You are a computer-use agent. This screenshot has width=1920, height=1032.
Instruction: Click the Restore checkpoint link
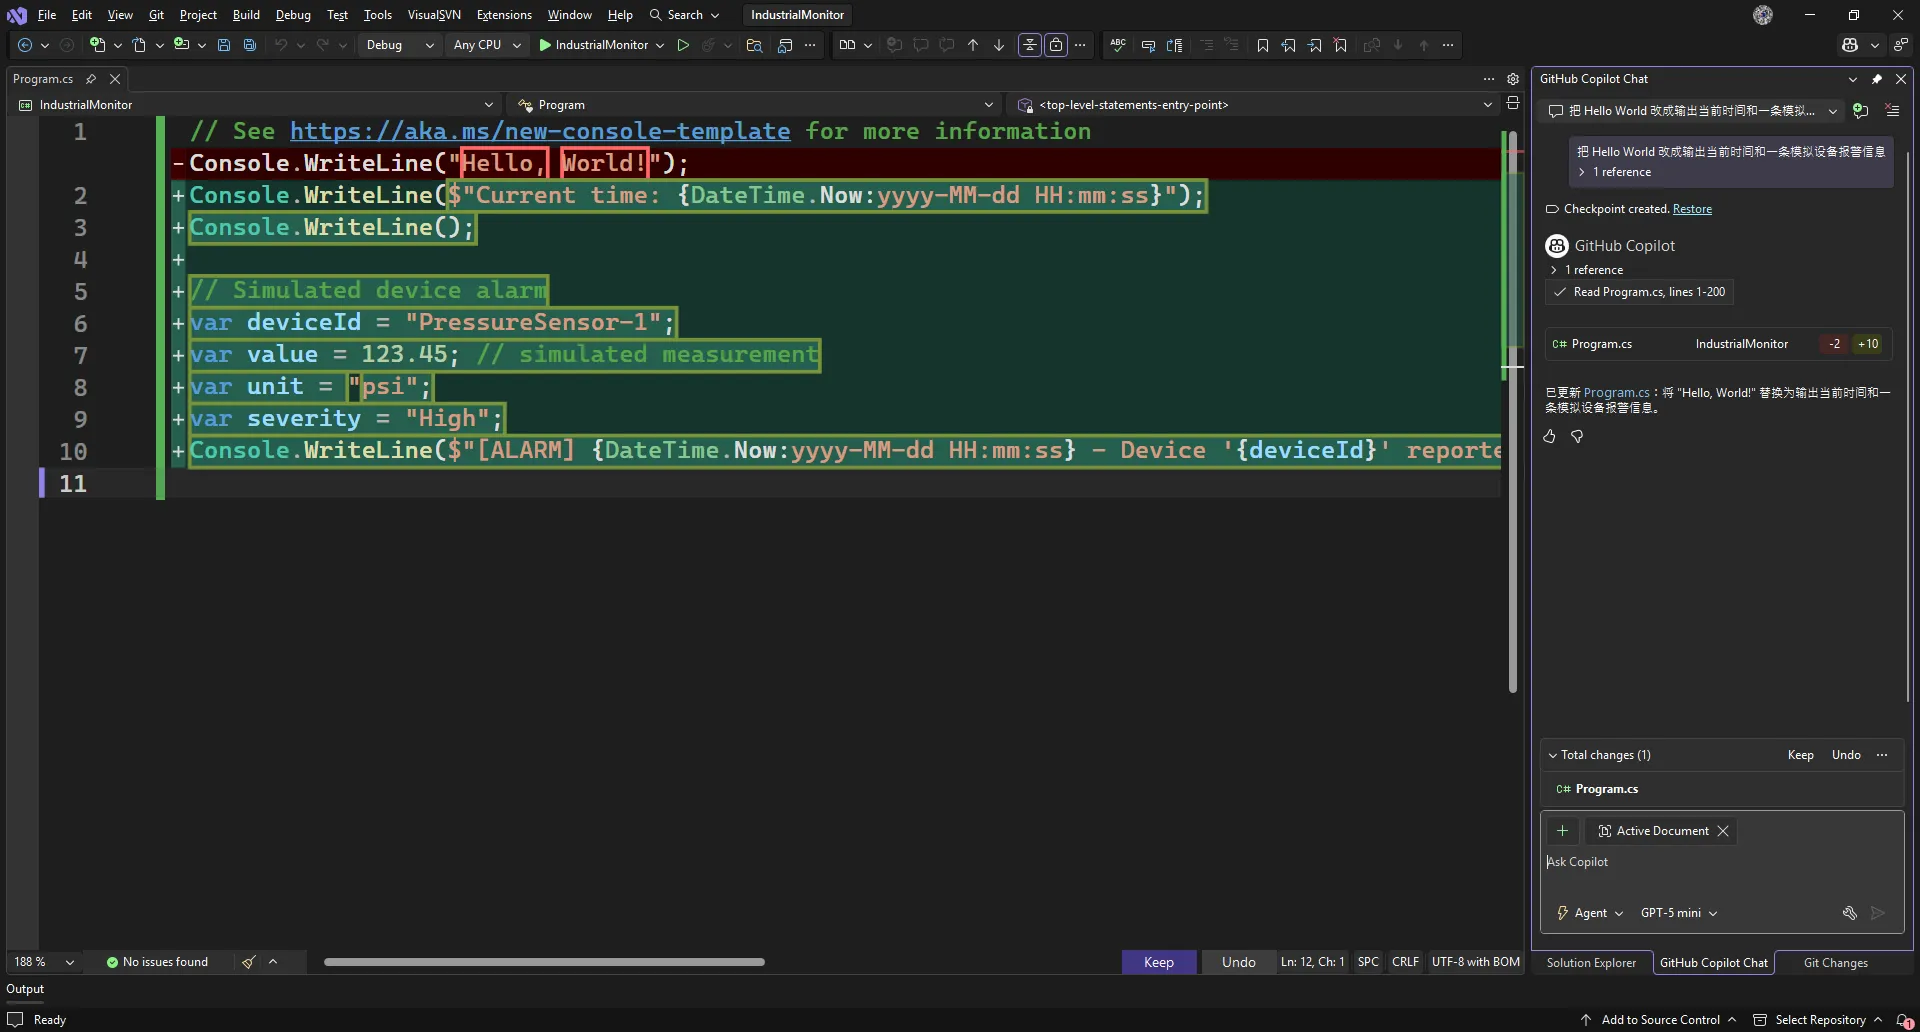click(x=1692, y=209)
